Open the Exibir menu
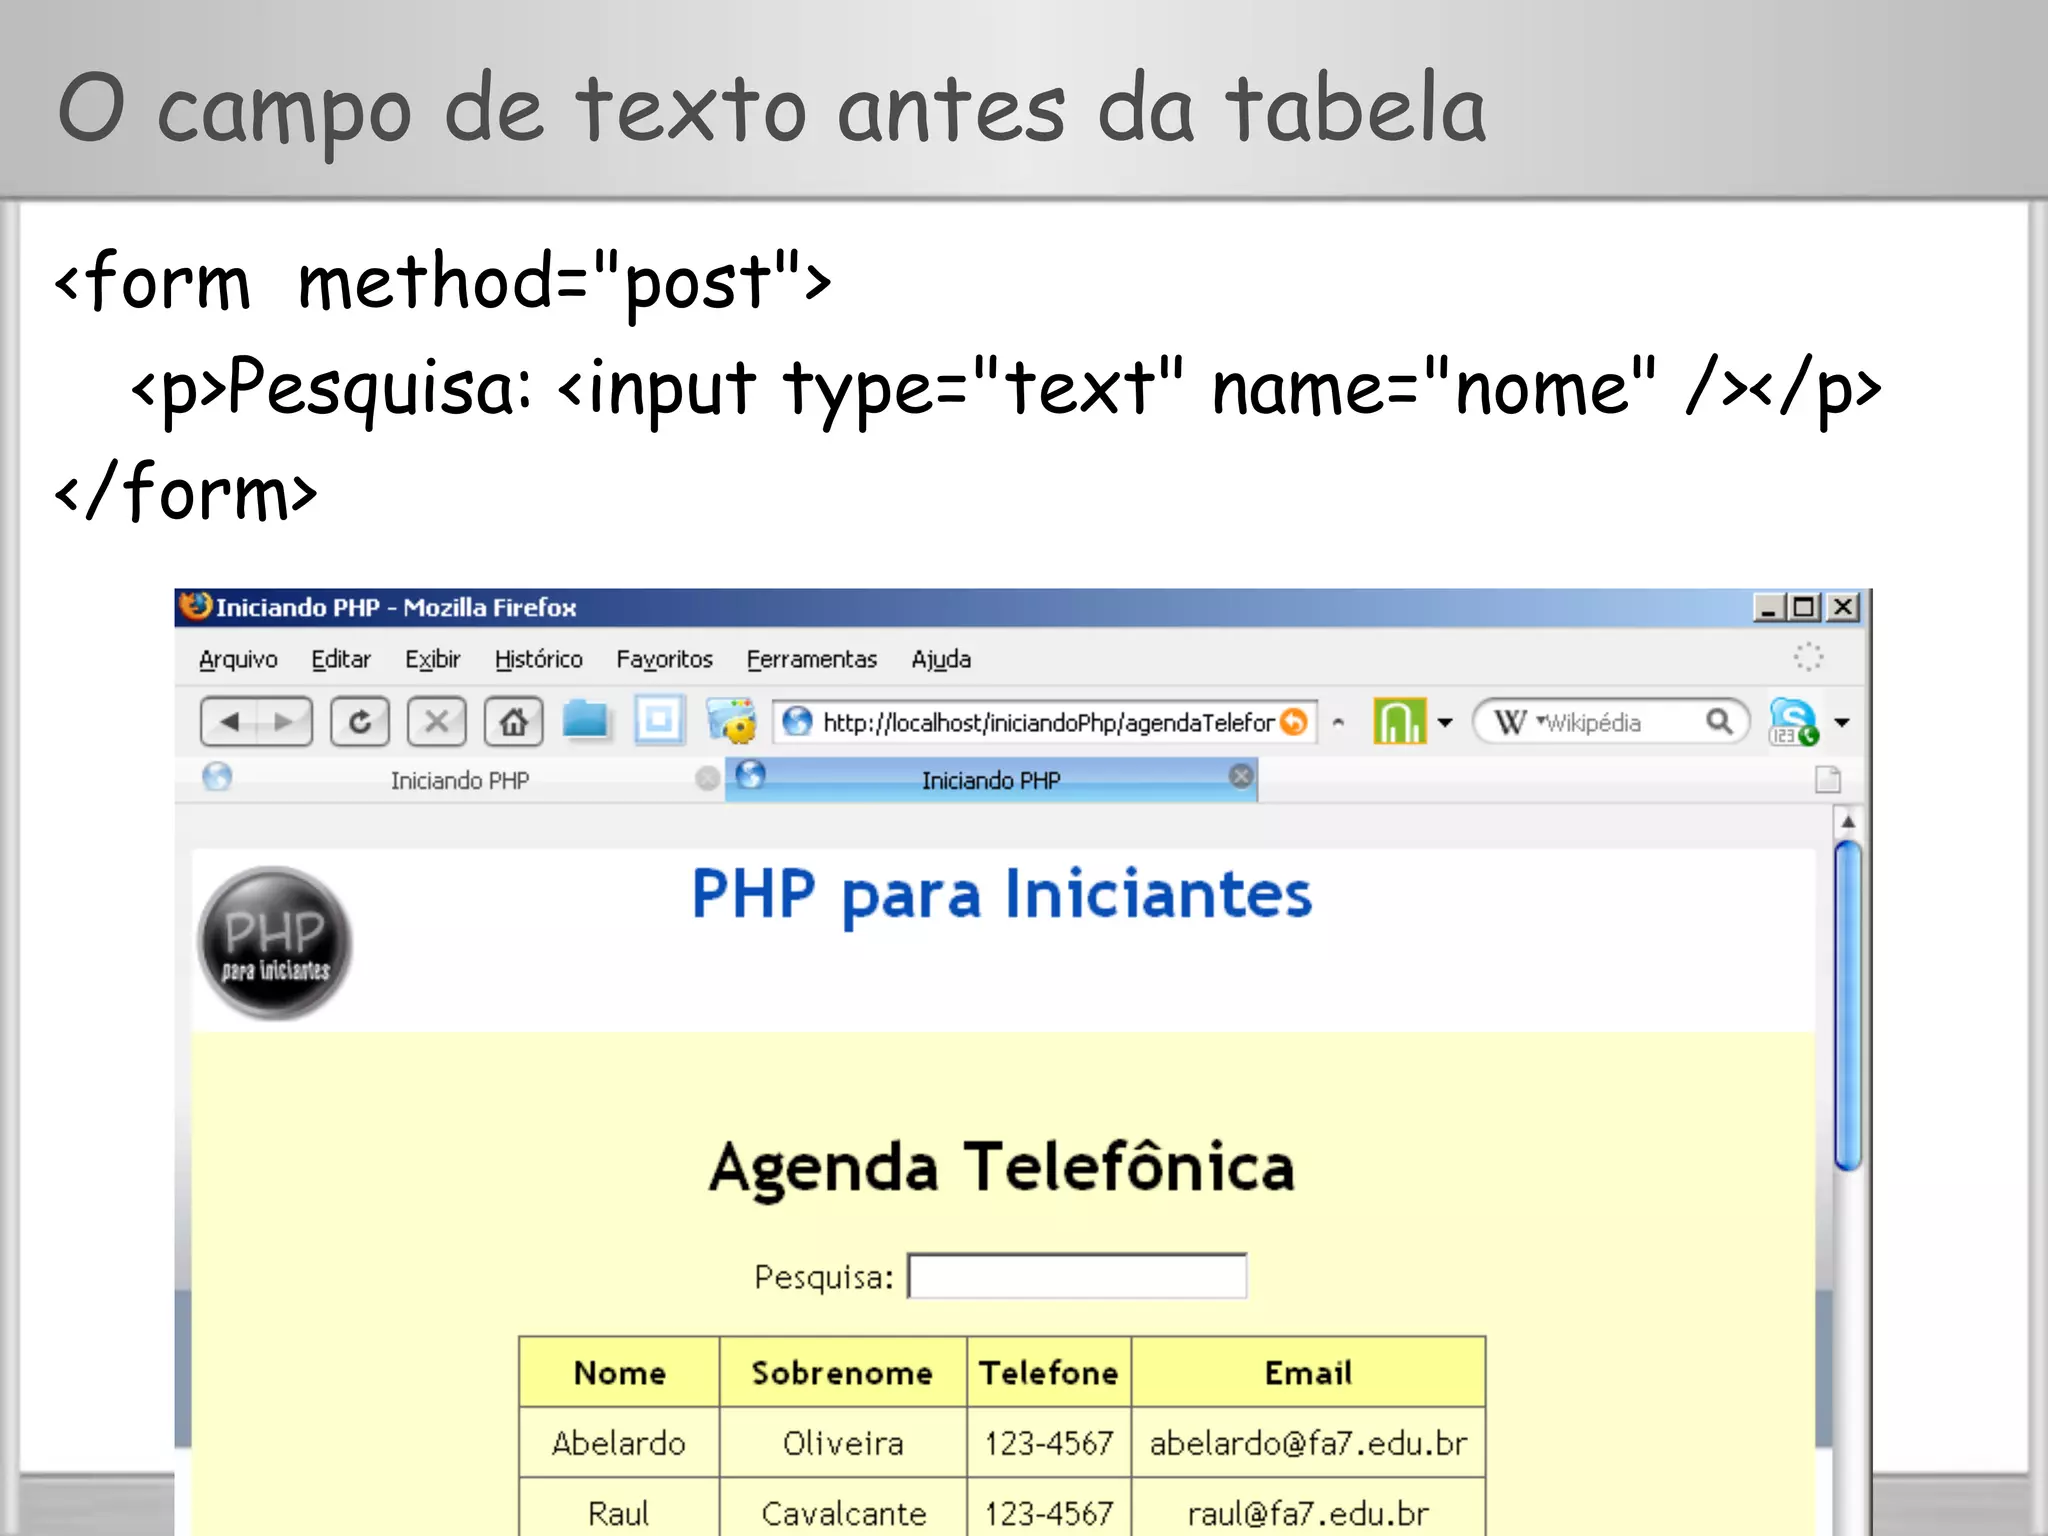2048x1536 pixels. coord(432,659)
